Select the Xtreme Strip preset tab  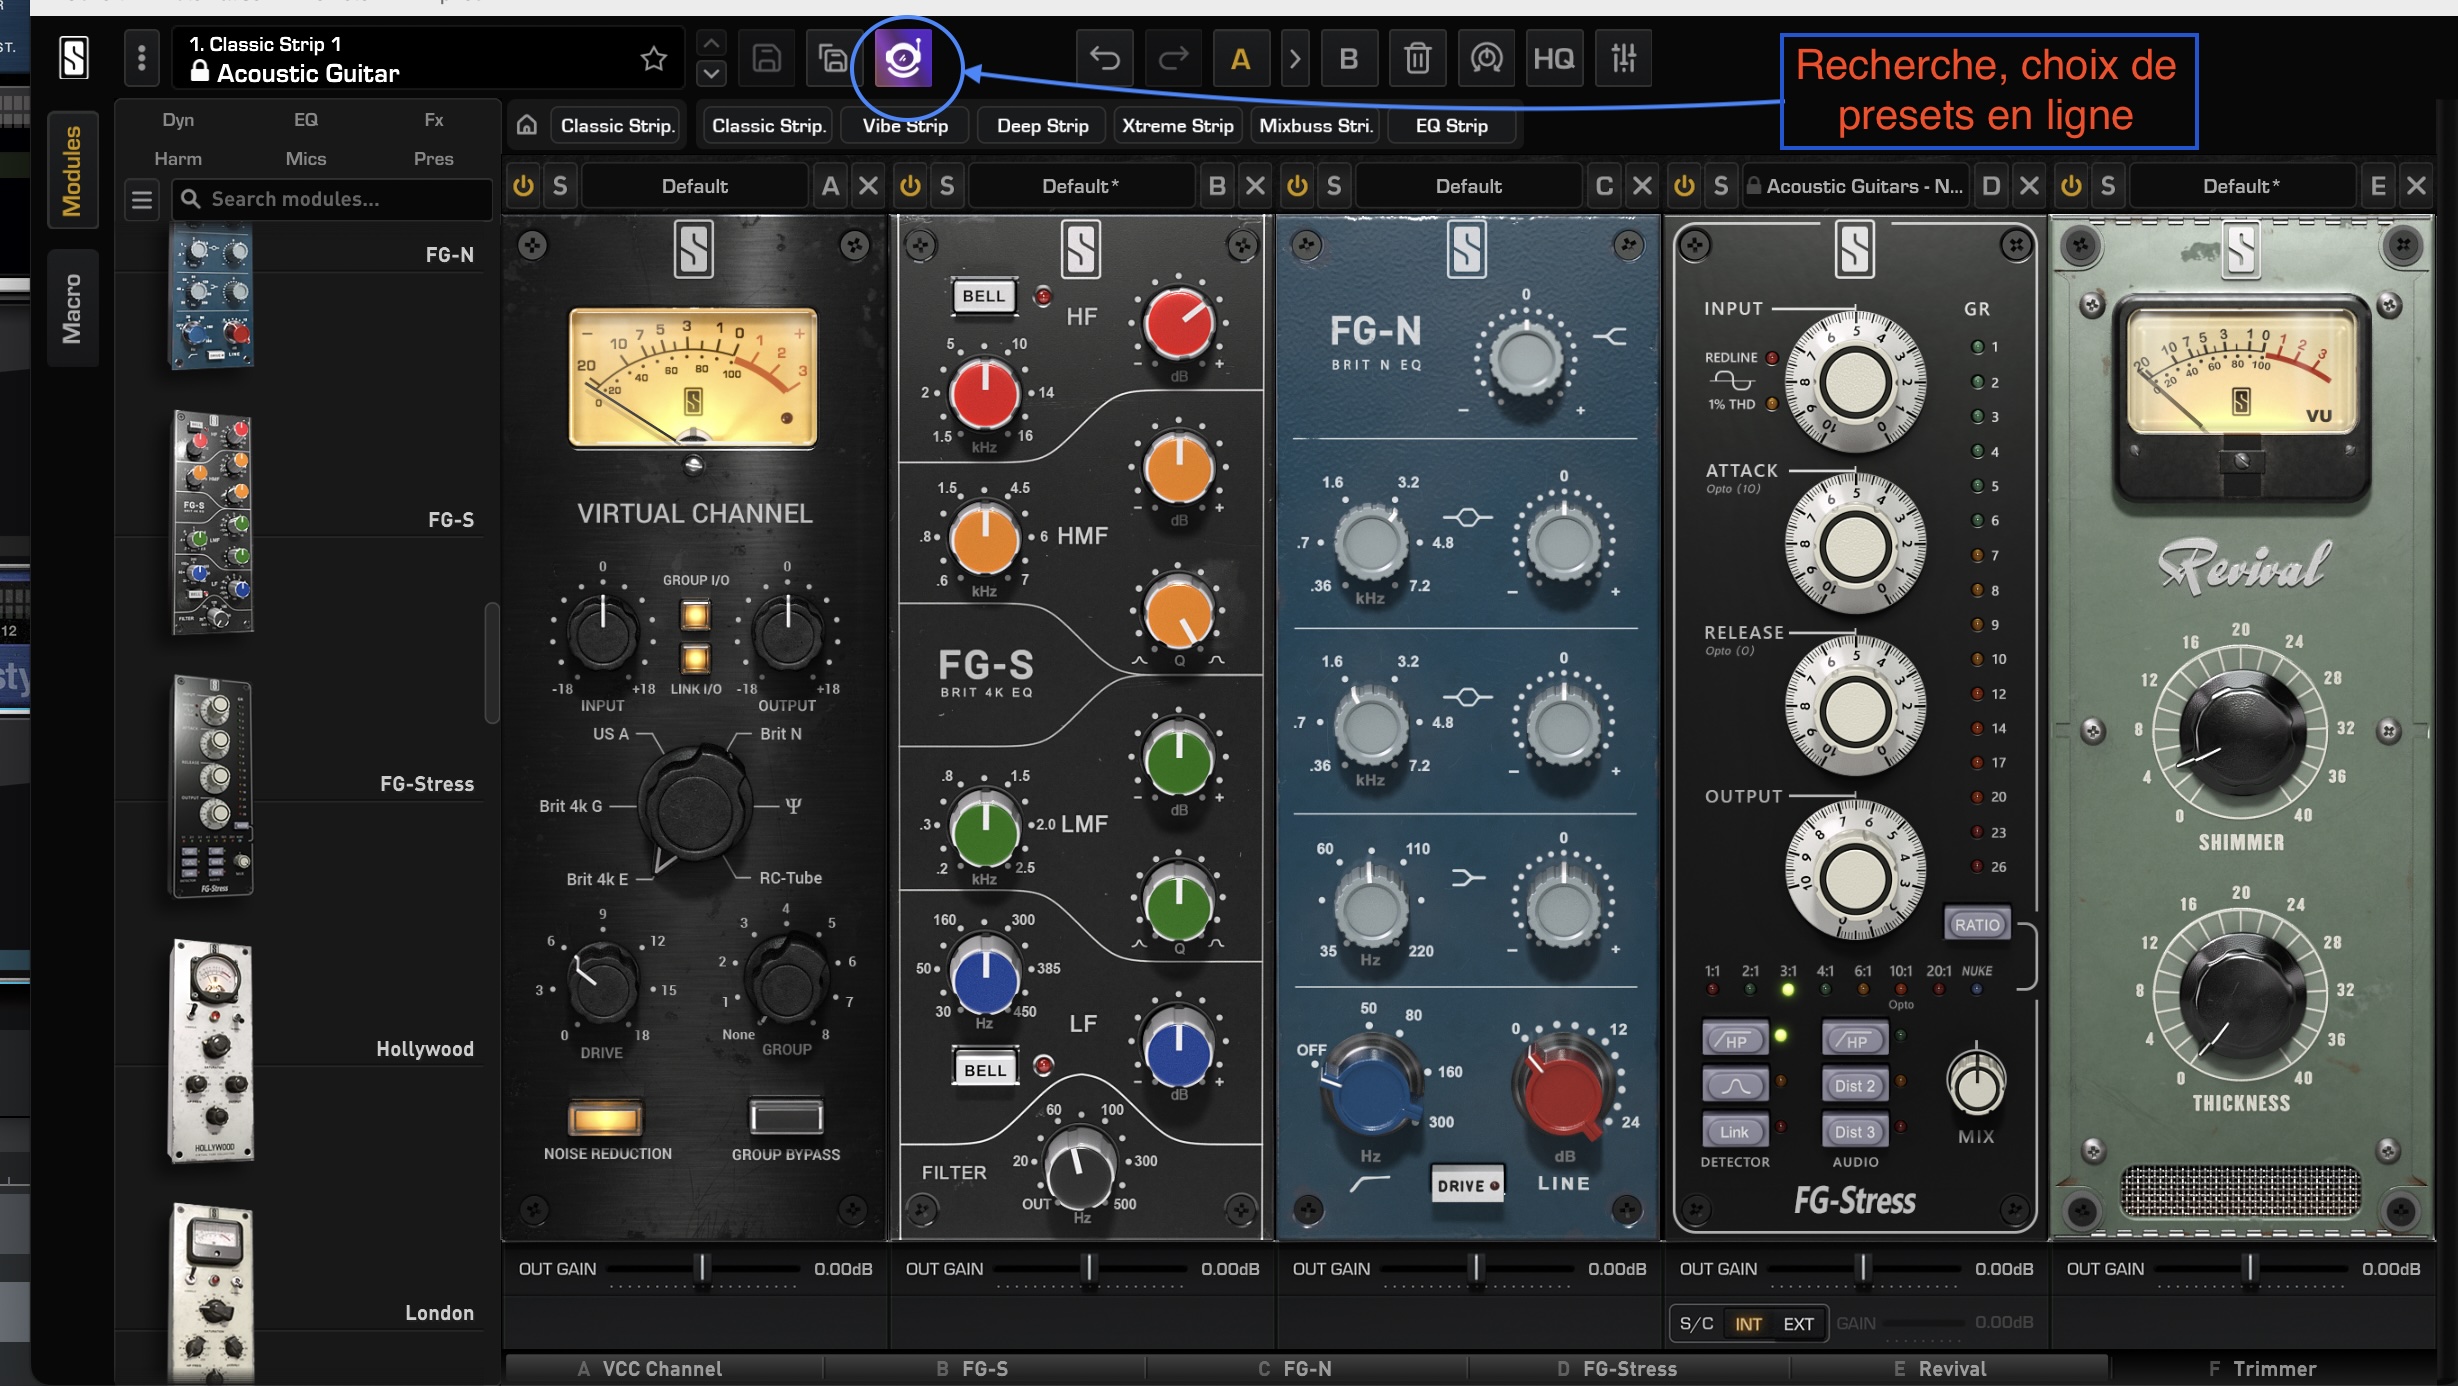(1177, 126)
